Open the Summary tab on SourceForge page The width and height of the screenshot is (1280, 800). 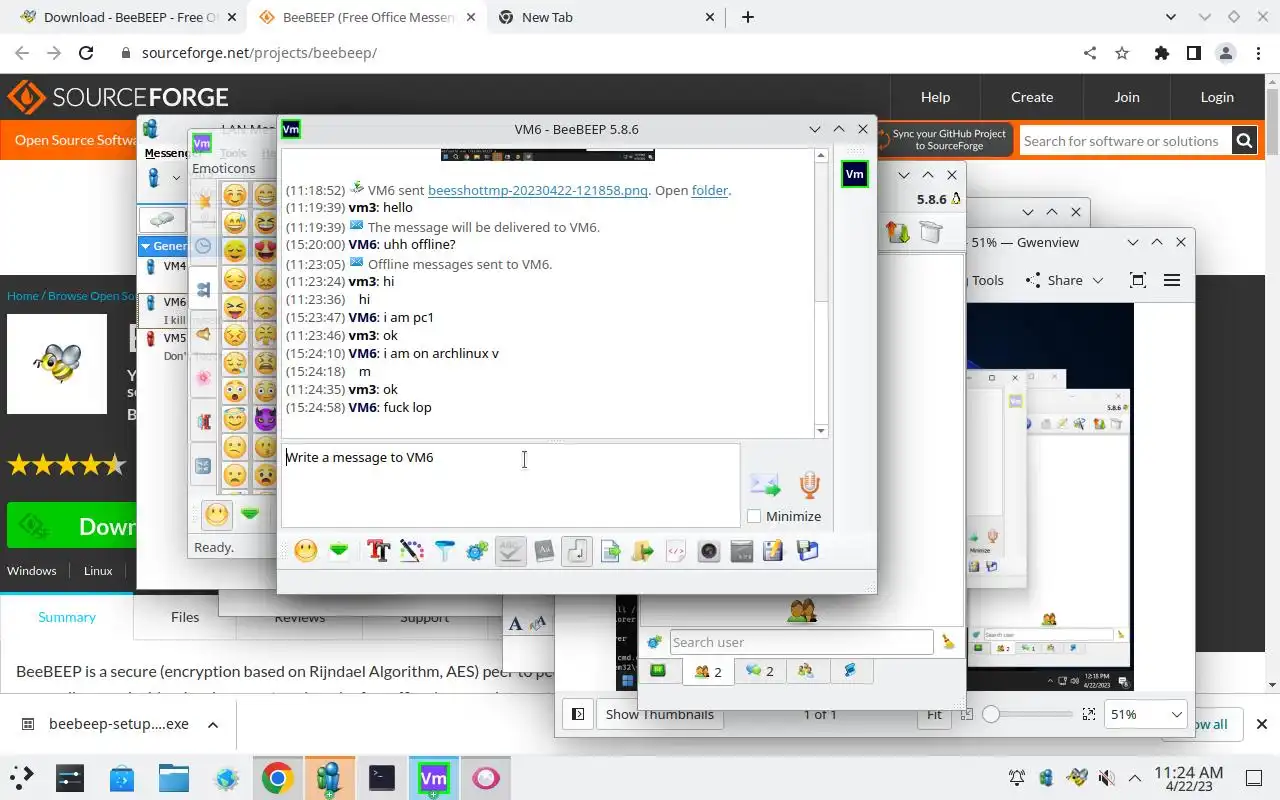pos(67,617)
